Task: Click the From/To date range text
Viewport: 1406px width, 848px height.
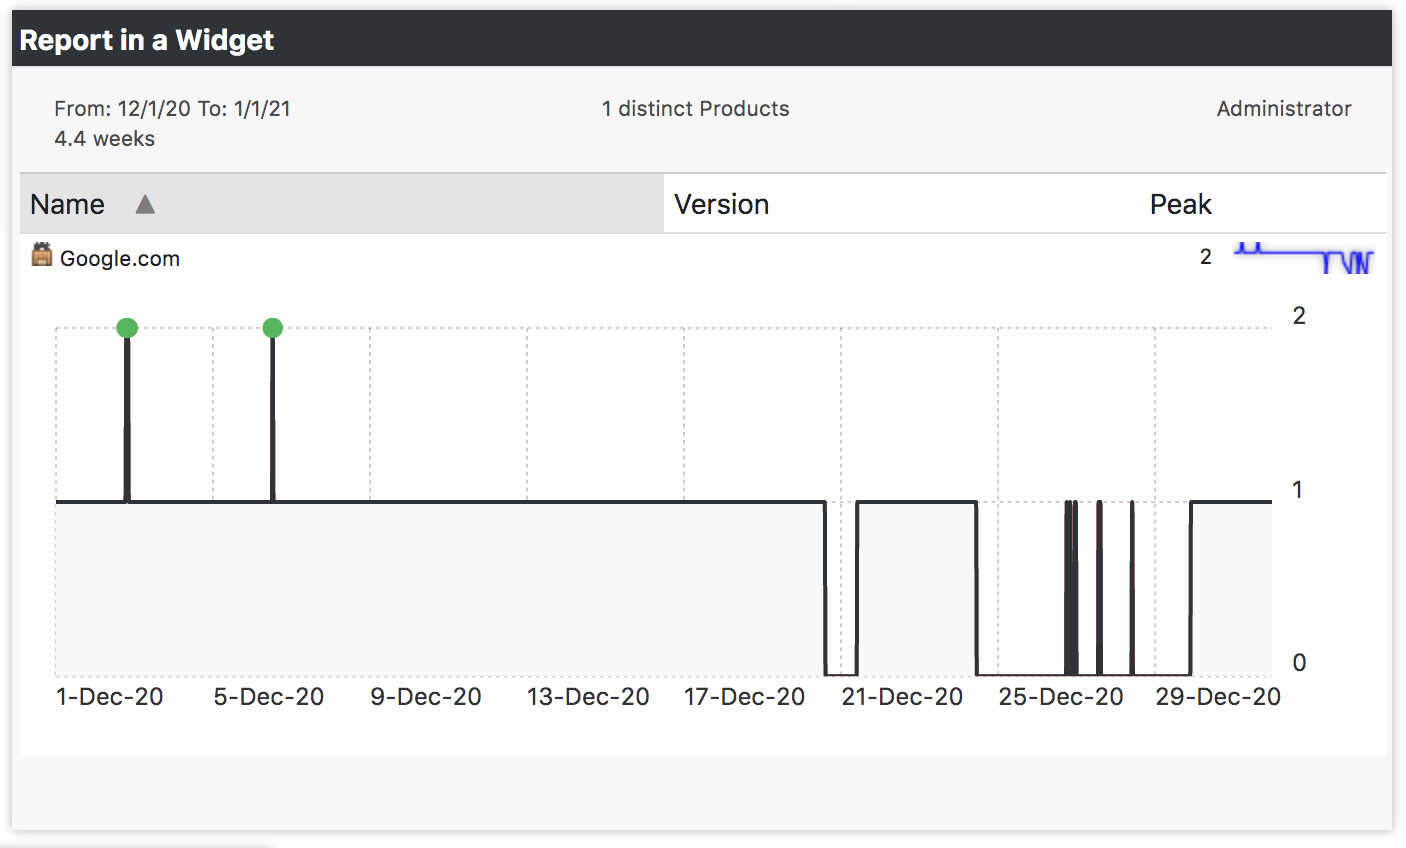Action: [173, 109]
